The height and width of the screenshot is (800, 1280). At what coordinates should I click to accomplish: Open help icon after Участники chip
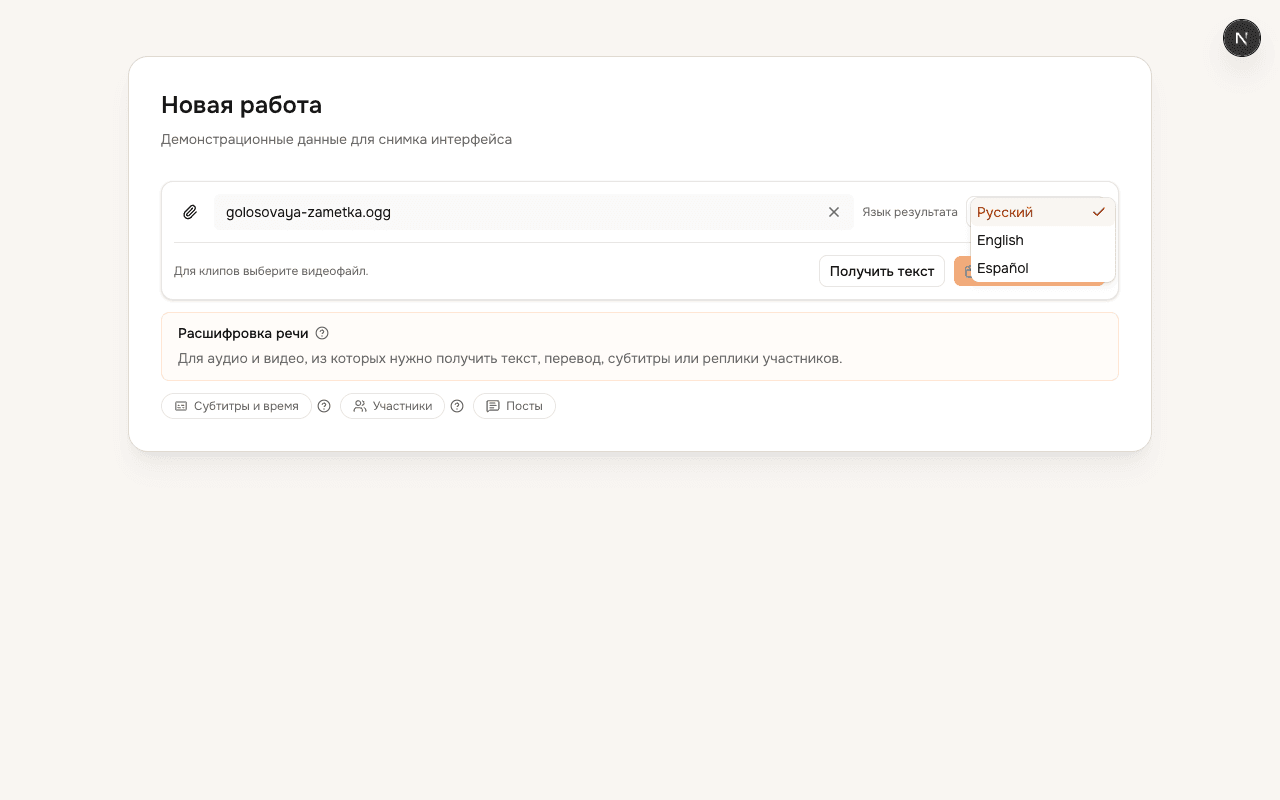(x=457, y=406)
